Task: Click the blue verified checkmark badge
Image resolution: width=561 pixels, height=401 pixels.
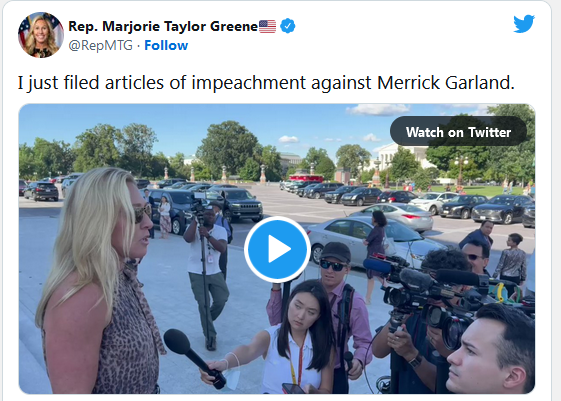Action: coord(288,26)
